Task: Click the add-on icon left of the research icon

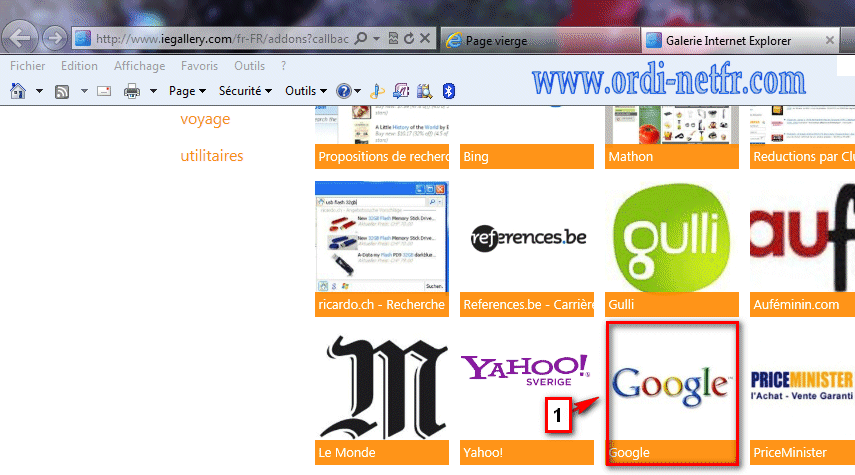Action: pos(401,91)
